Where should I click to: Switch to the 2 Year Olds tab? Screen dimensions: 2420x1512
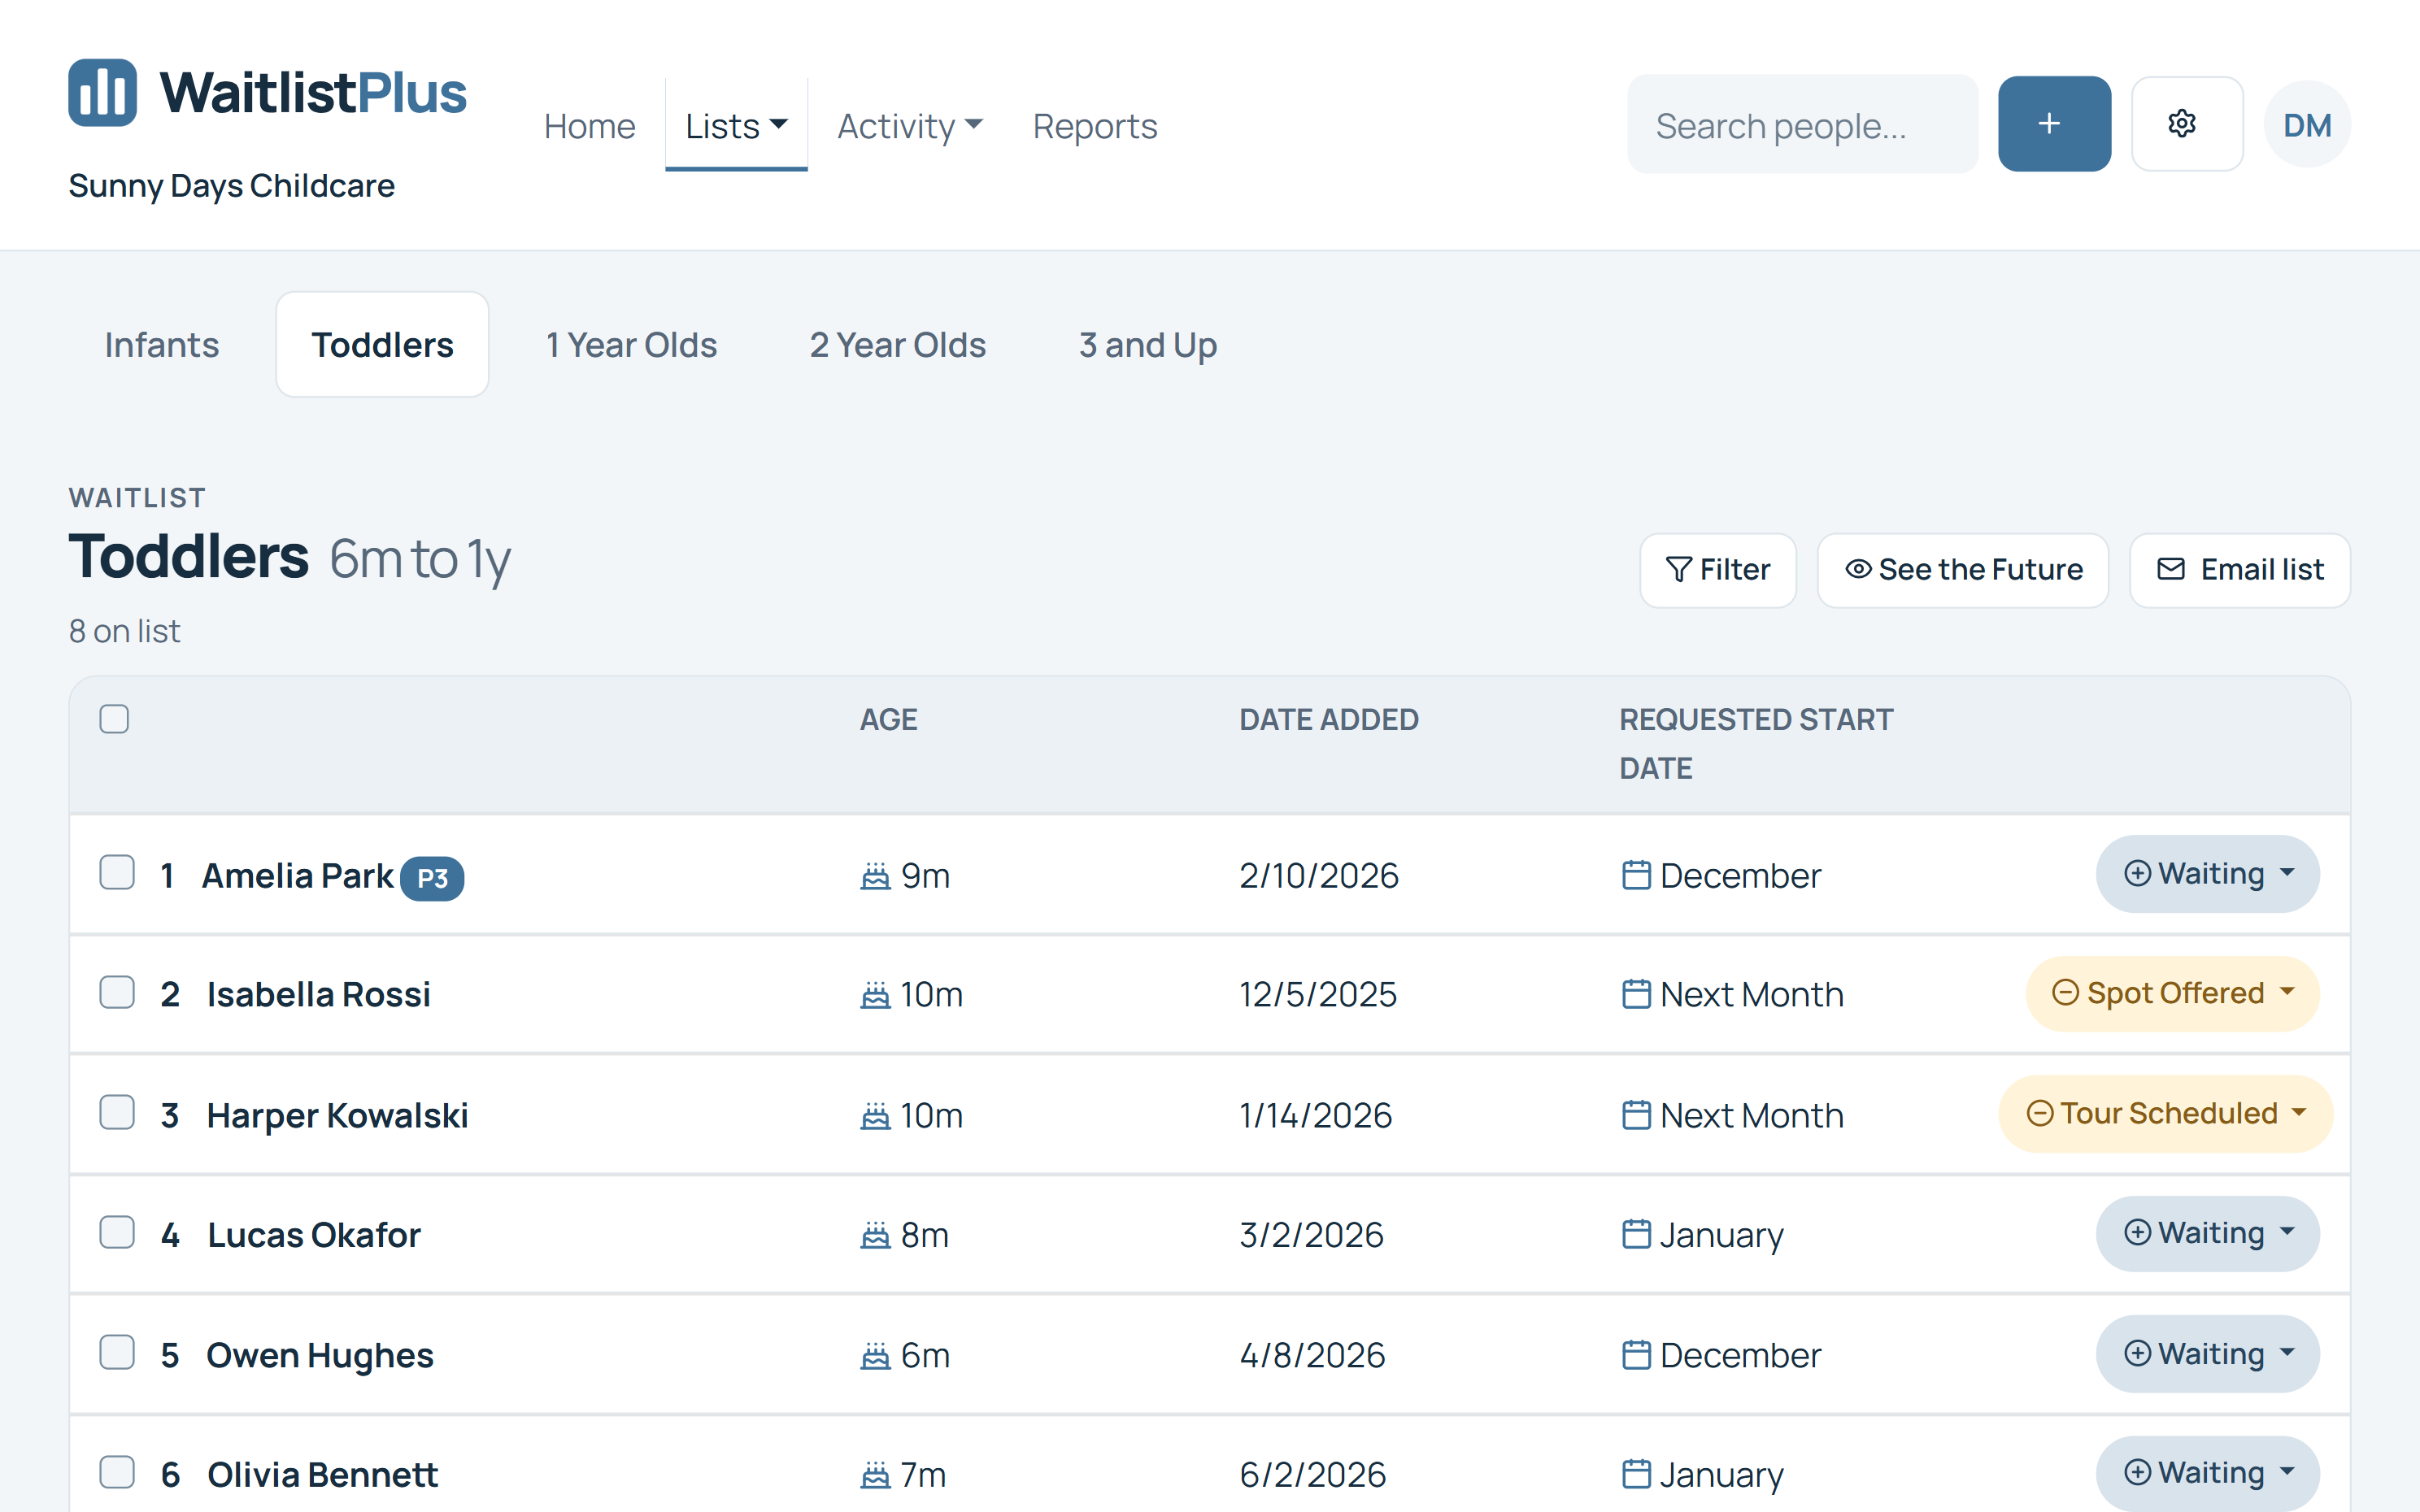pos(898,345)
